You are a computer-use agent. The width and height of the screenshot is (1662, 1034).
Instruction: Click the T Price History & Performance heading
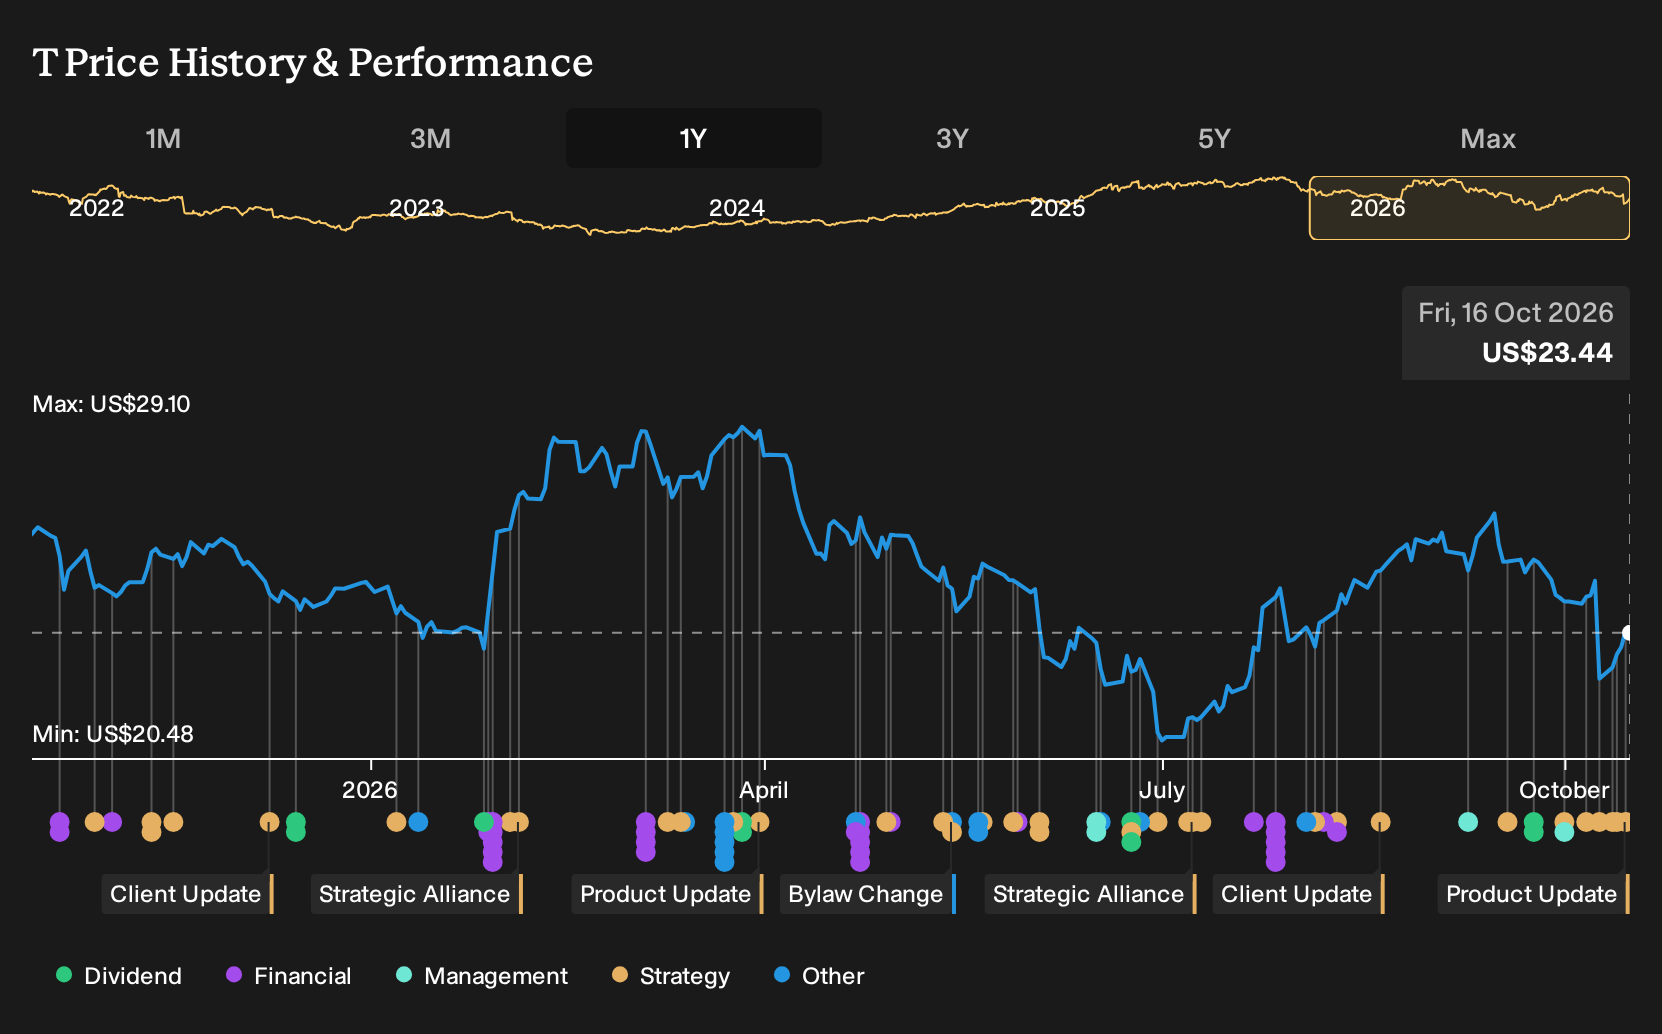pos(313,62)
